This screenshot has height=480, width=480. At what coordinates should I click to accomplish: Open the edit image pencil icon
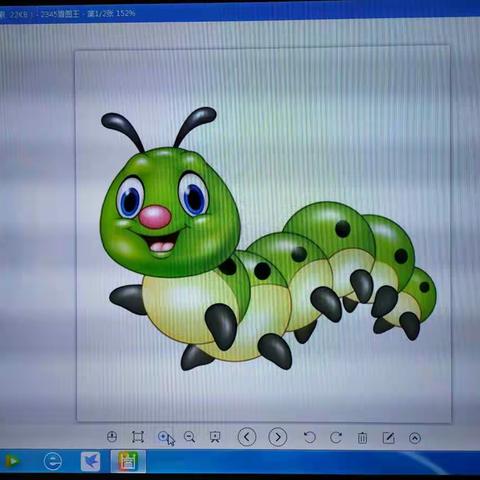pos(389,438)
